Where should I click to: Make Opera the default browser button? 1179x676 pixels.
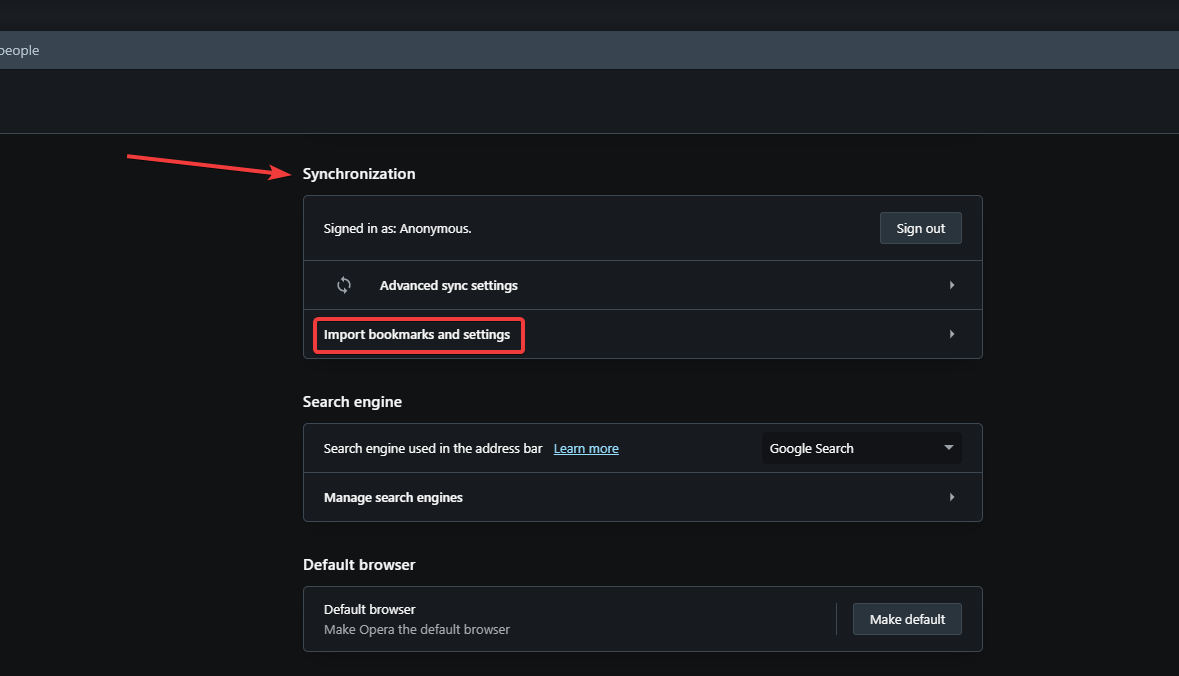pos(907,619)
